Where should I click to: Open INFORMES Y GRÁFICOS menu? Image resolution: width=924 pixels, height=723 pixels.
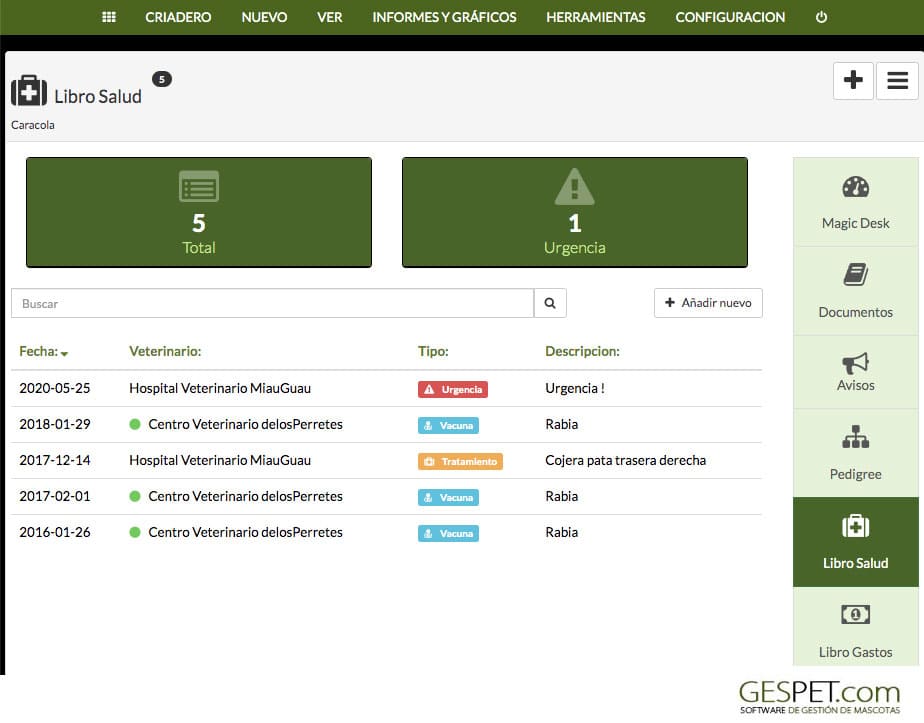tap(444, 17)
